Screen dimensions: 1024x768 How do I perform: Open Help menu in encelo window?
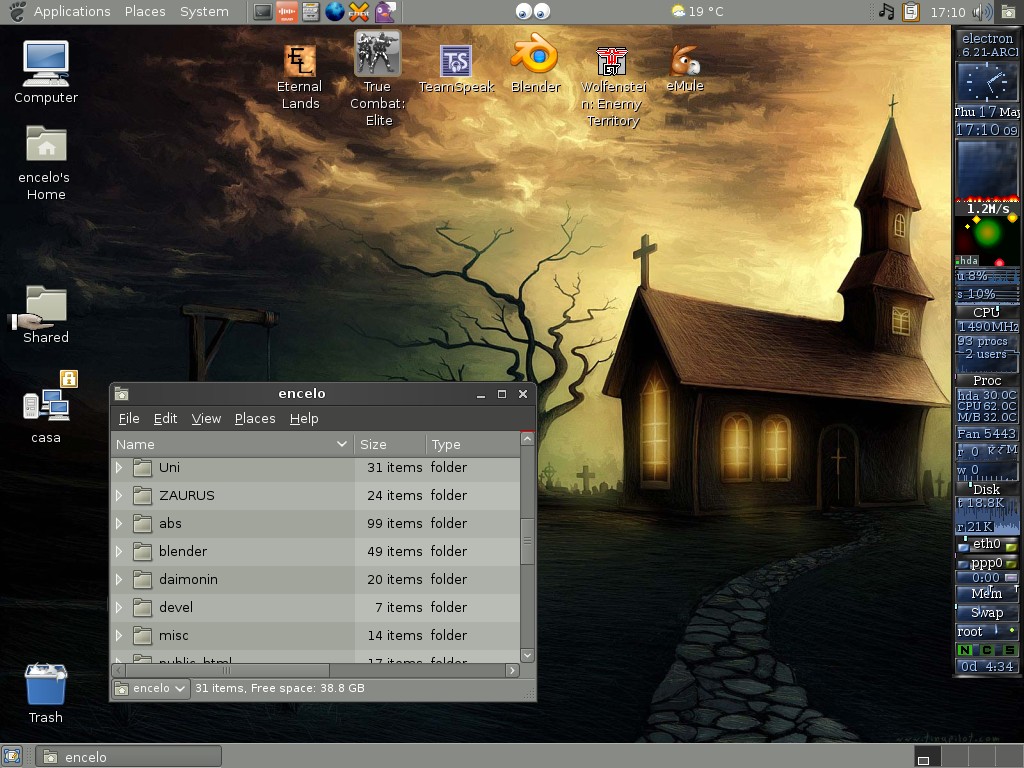point(304,419)
